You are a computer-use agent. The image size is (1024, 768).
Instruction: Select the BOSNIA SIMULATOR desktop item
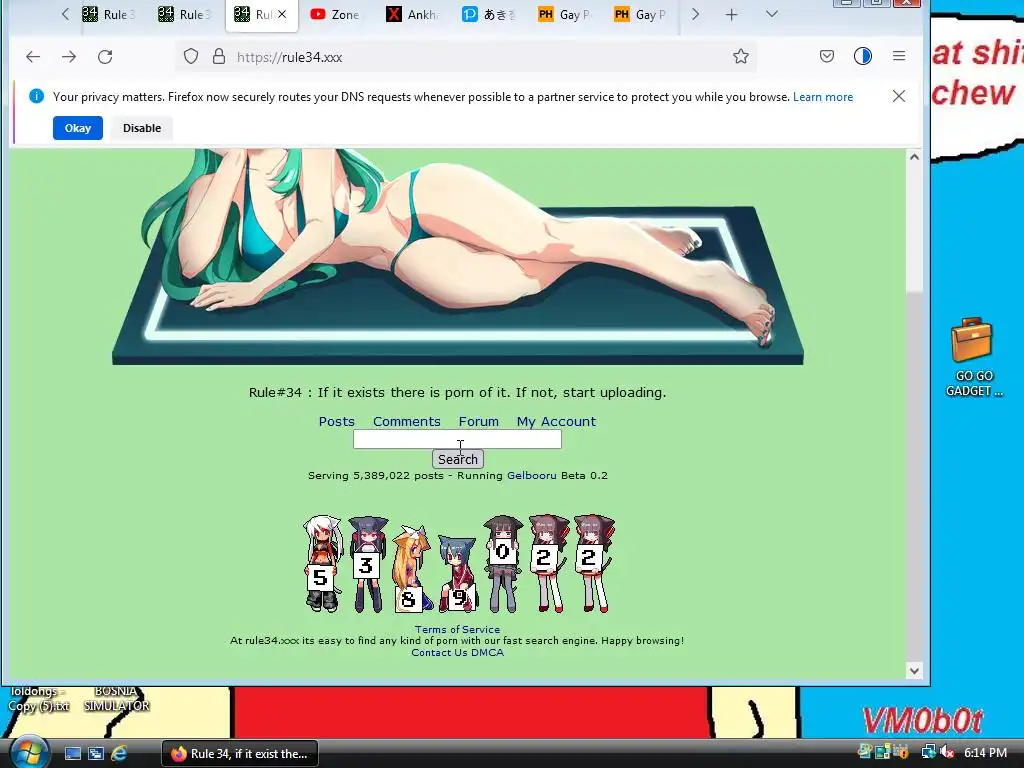pyautogui.click(x=116, y=698)
